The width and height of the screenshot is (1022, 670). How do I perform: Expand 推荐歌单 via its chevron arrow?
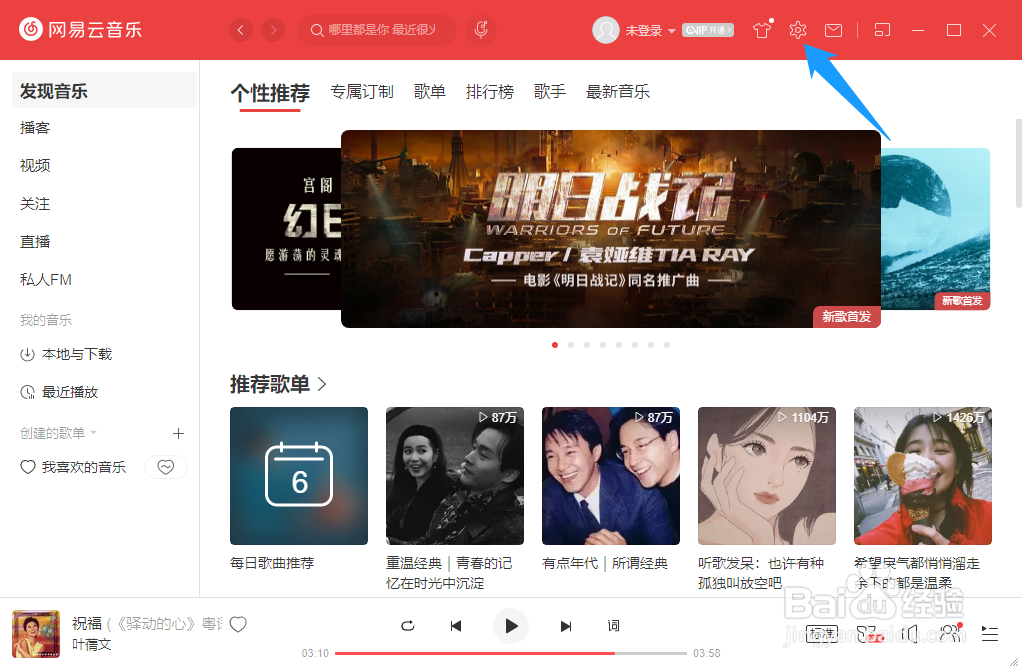pos(322,384)
